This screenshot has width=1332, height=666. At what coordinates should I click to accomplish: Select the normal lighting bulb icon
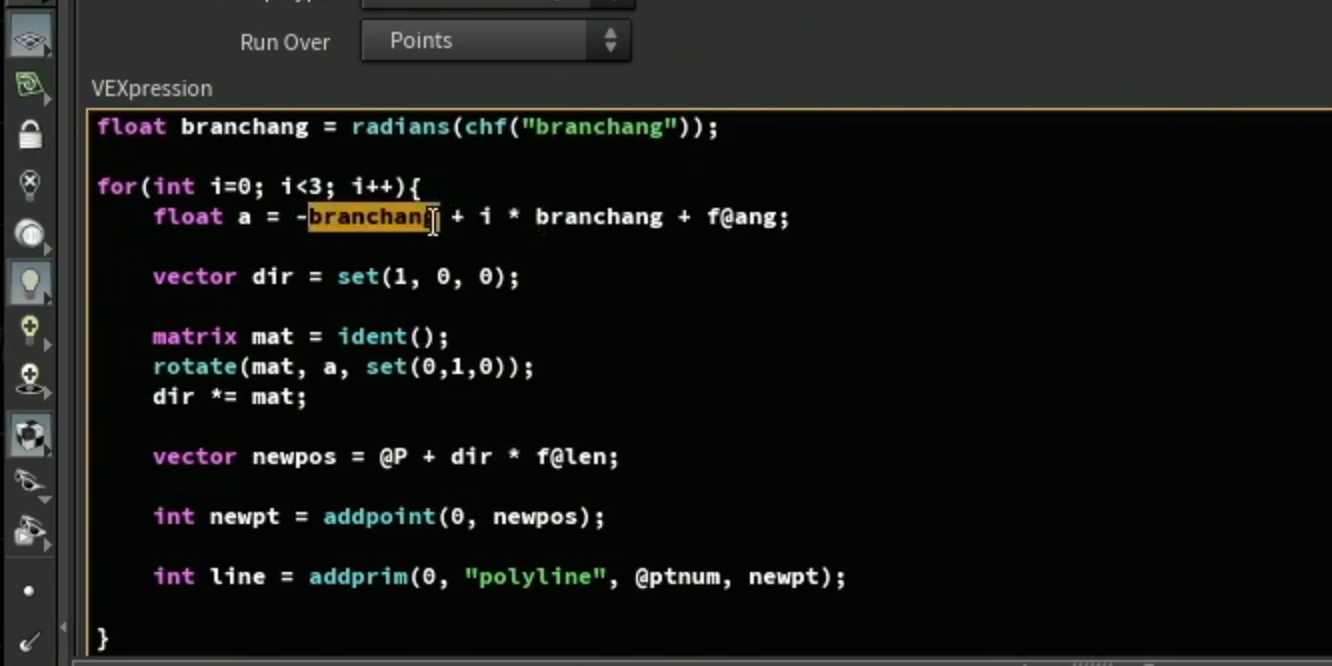[30, 284]
